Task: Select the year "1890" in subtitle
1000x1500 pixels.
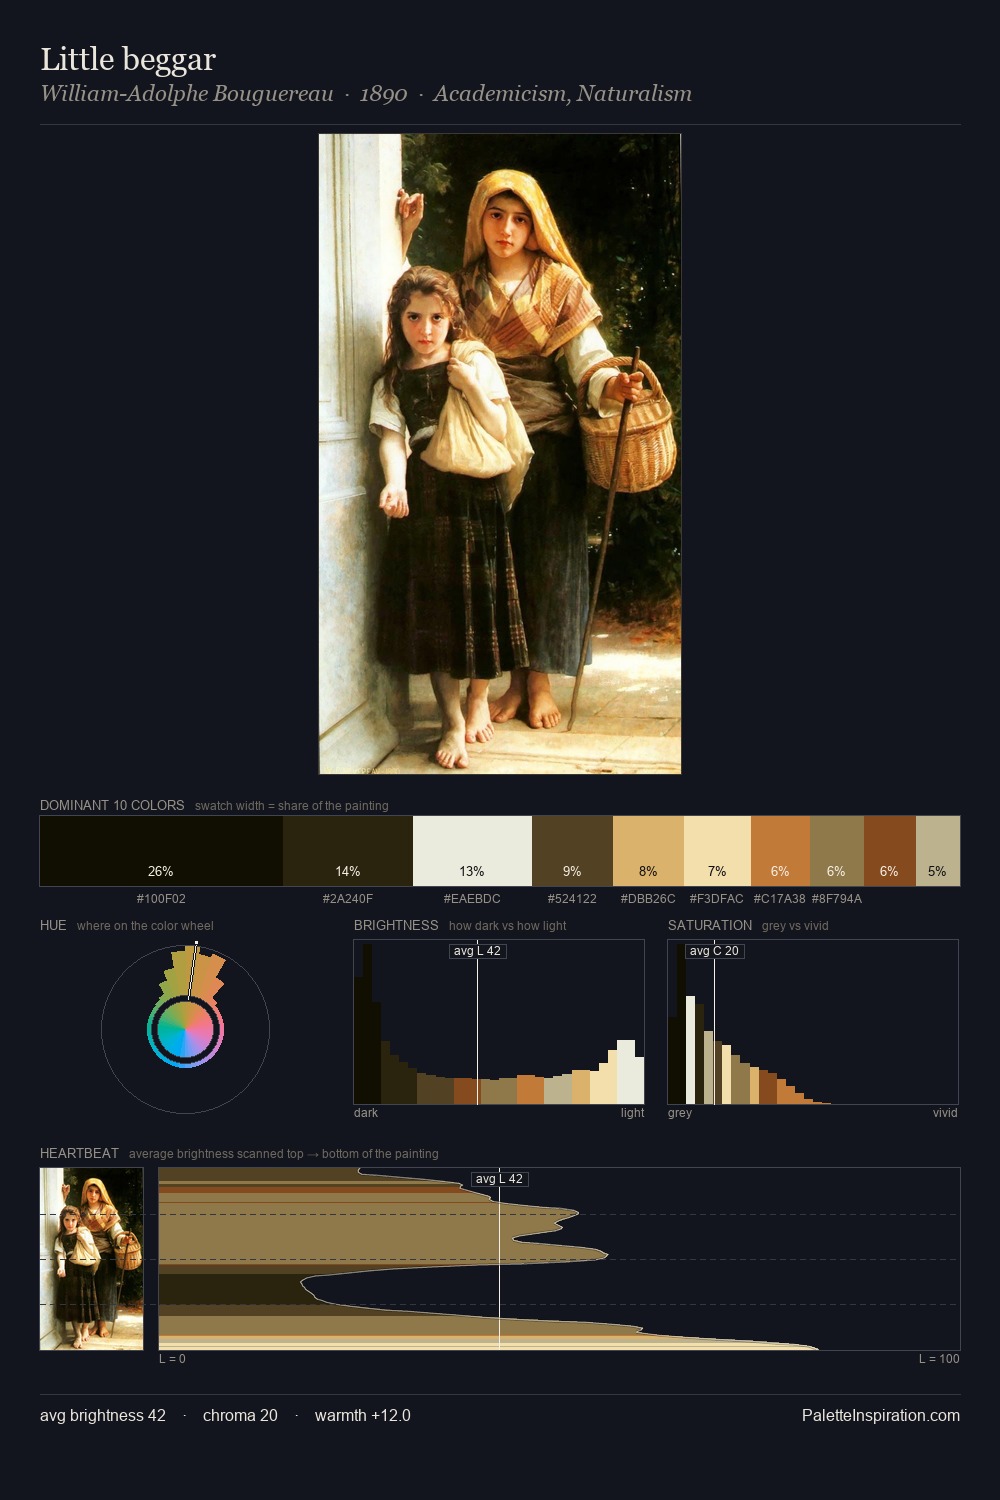Action: pos(383,94)
